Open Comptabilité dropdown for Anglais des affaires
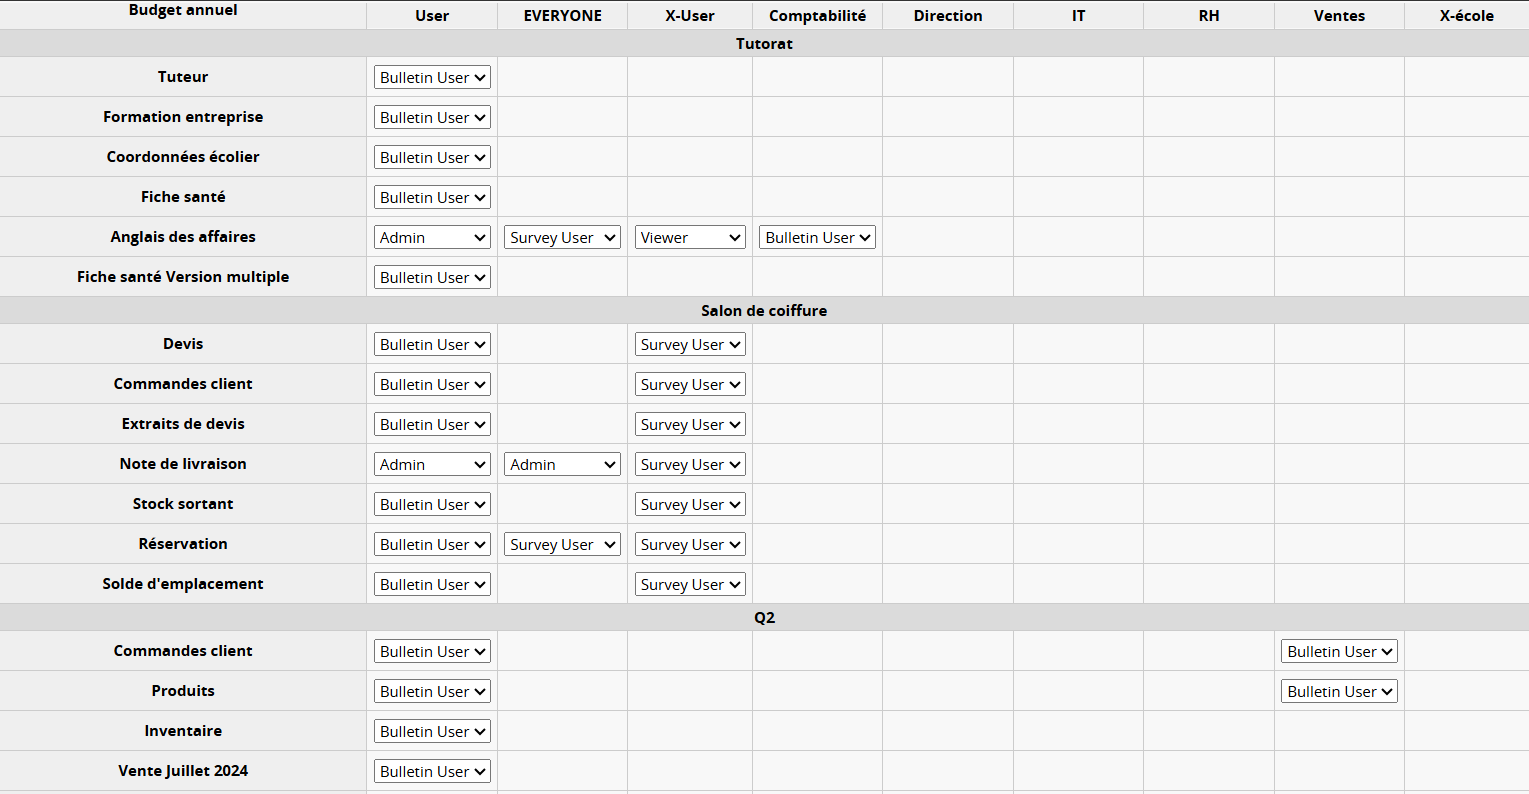The width and height of the screenshot is (1529, 794). pyautogui.click(x=817, y=237)
